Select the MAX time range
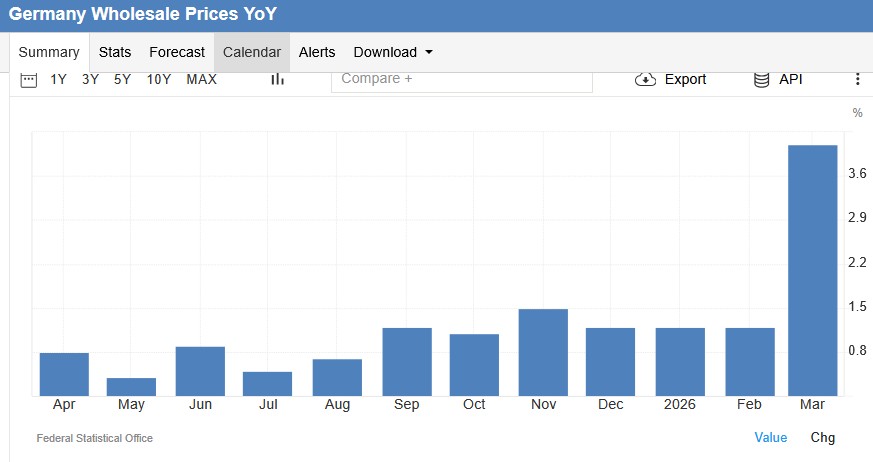Viewport: 873px width, 462px height. pyautogui.click(x=202, y=79)
